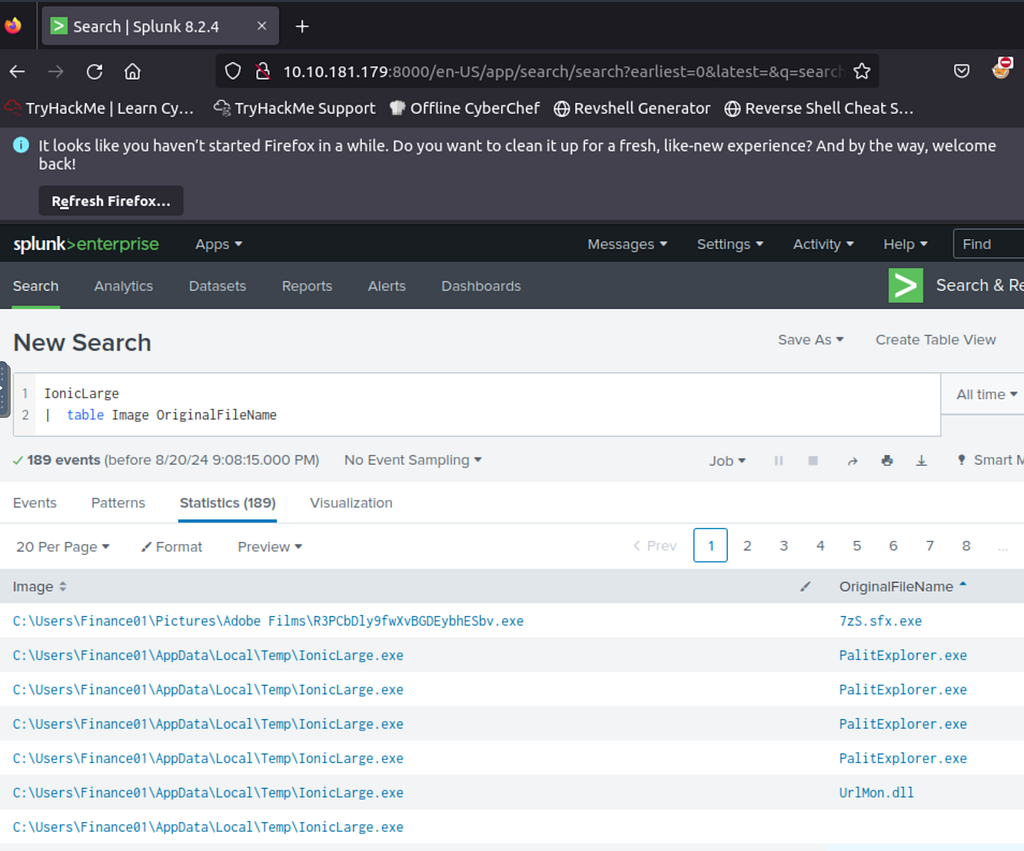Viewport: 1024px width, 851px height.
Task: Share the search job via arrow icon
Action: (x=852, y=461)
